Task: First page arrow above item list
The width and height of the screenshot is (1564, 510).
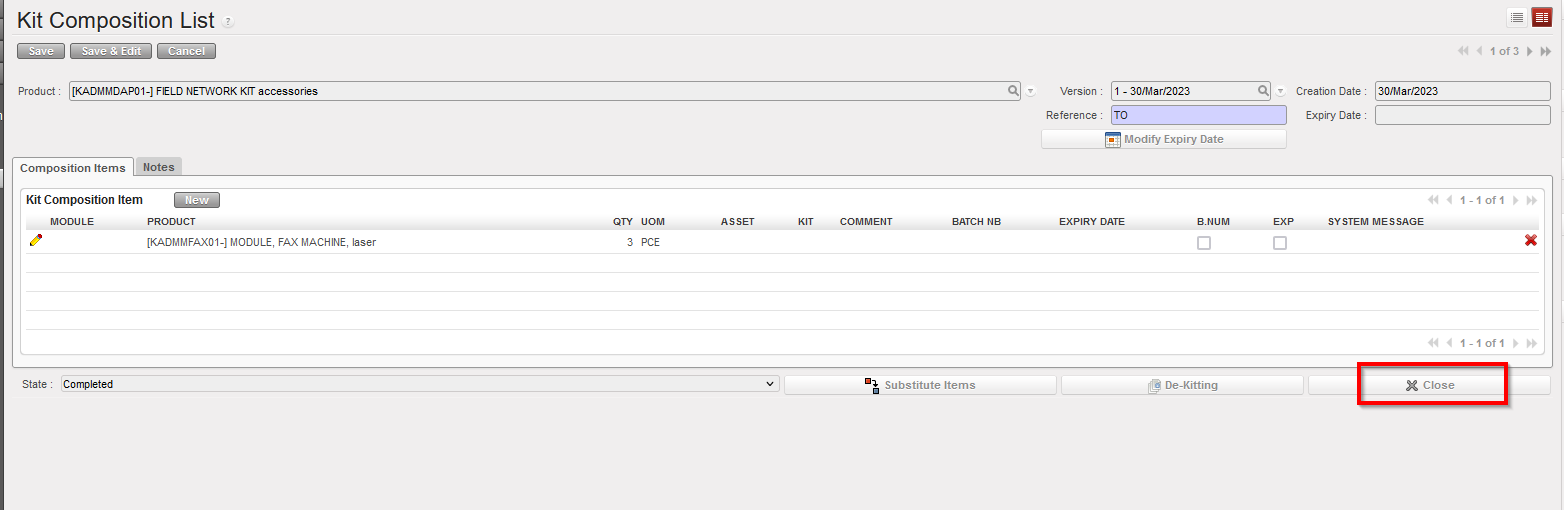Action: [1434, 200]
